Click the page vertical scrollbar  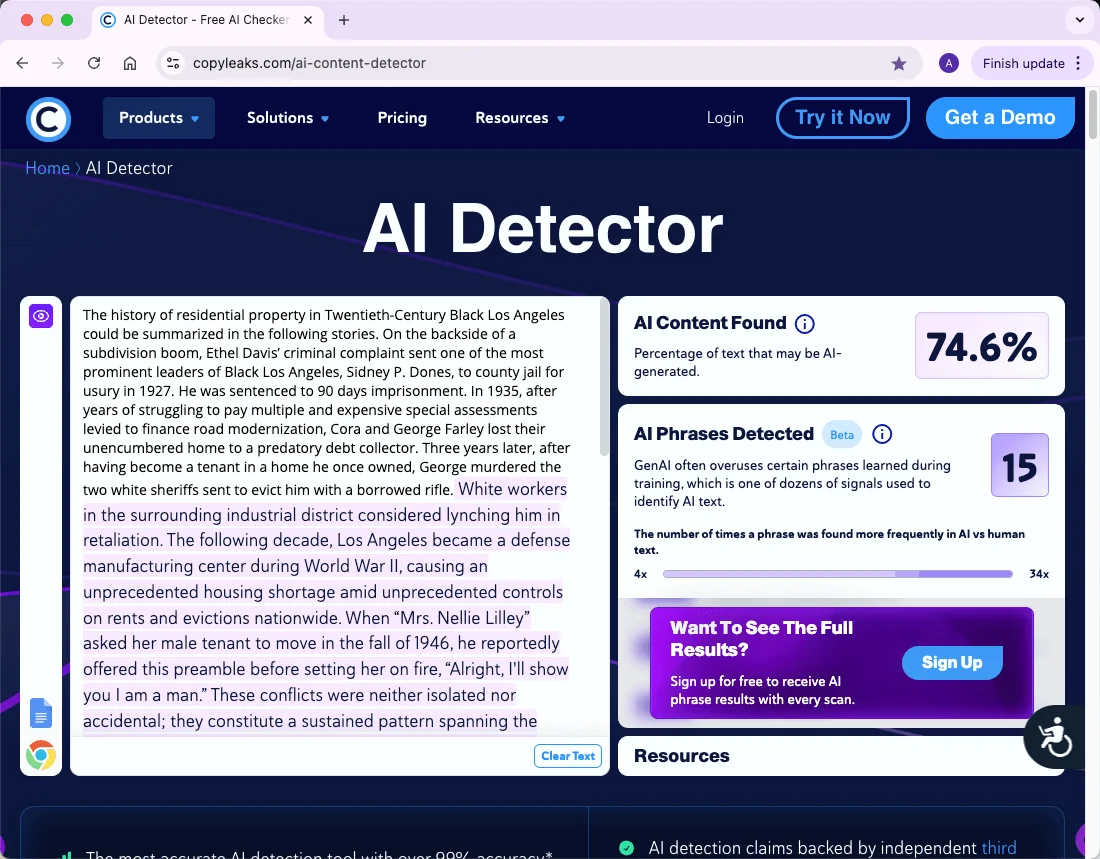pos(1092,116)
